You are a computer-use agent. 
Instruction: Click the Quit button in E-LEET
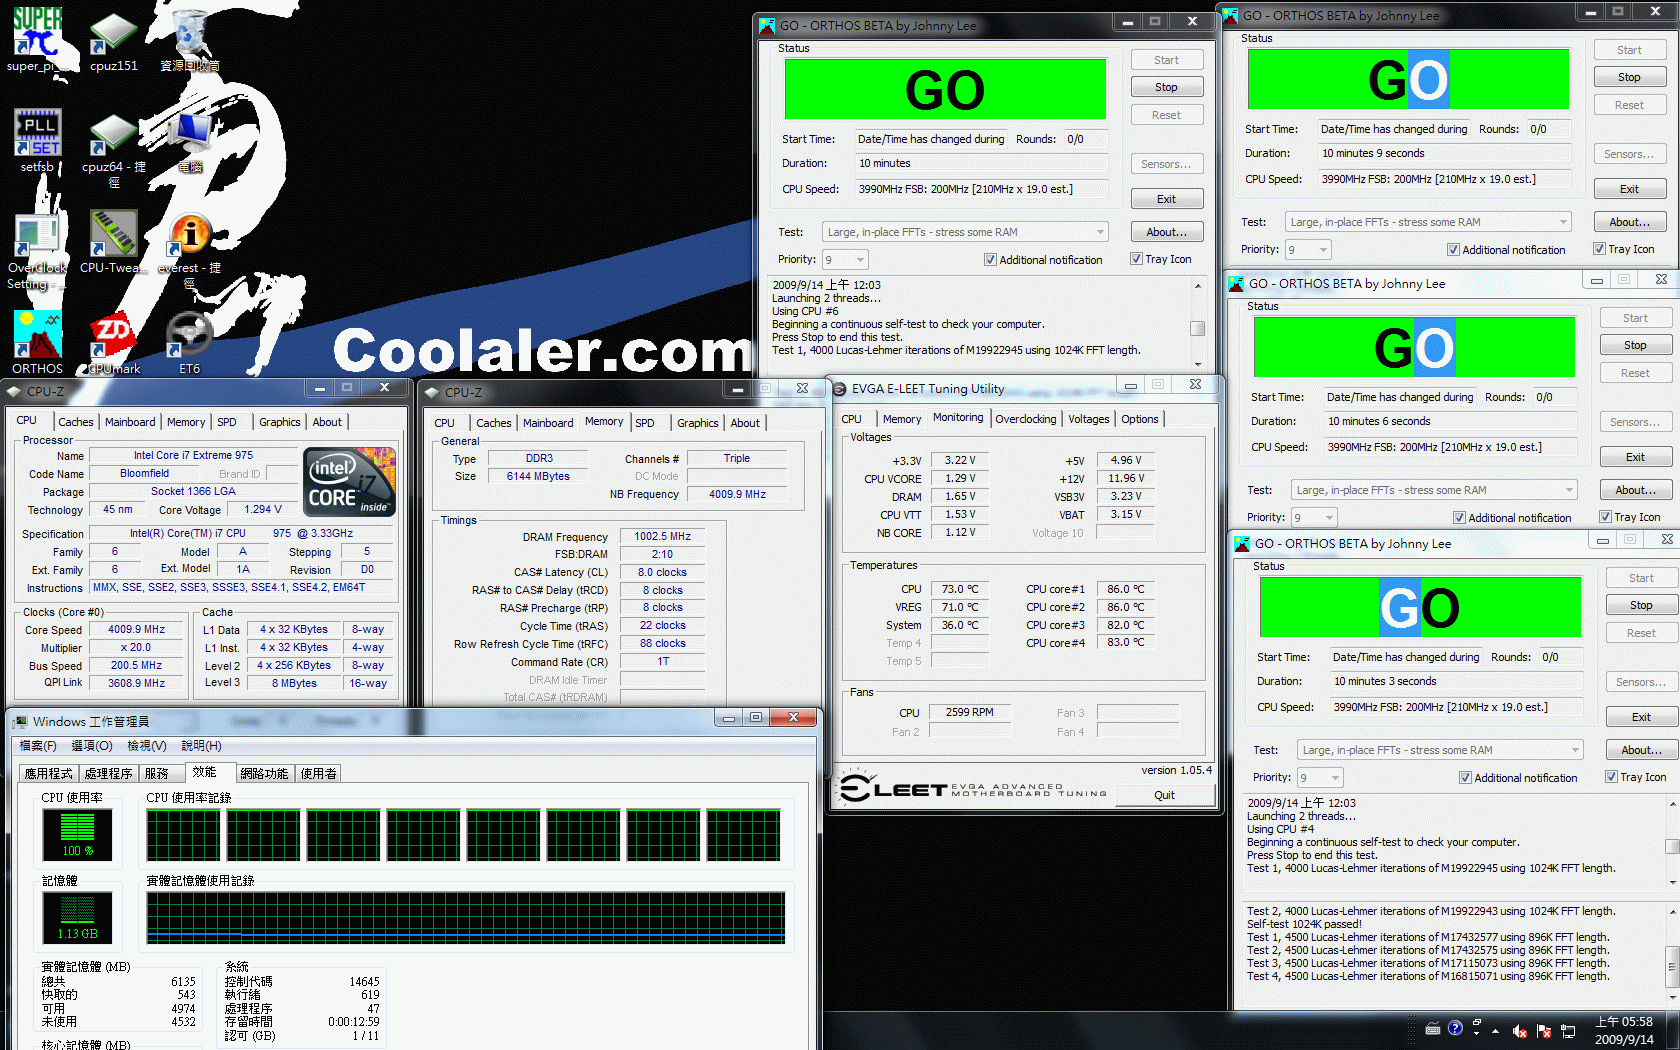(x=1164, y=796)
